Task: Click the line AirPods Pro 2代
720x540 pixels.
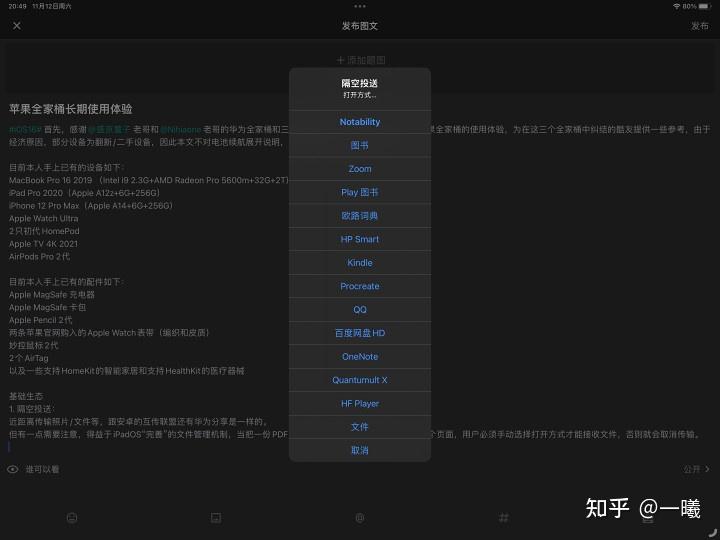Action: pyautogui.click(x=39, y=257)
